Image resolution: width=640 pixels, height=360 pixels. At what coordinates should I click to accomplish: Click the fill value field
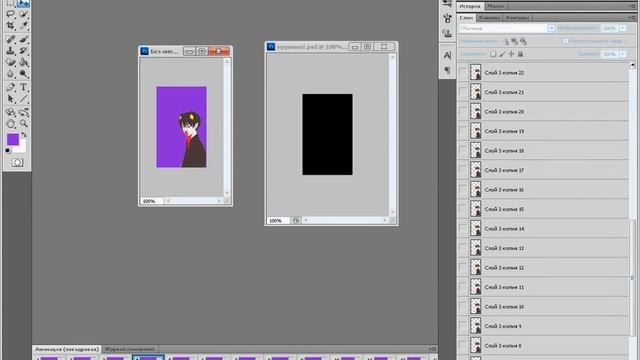coord(609,54)
